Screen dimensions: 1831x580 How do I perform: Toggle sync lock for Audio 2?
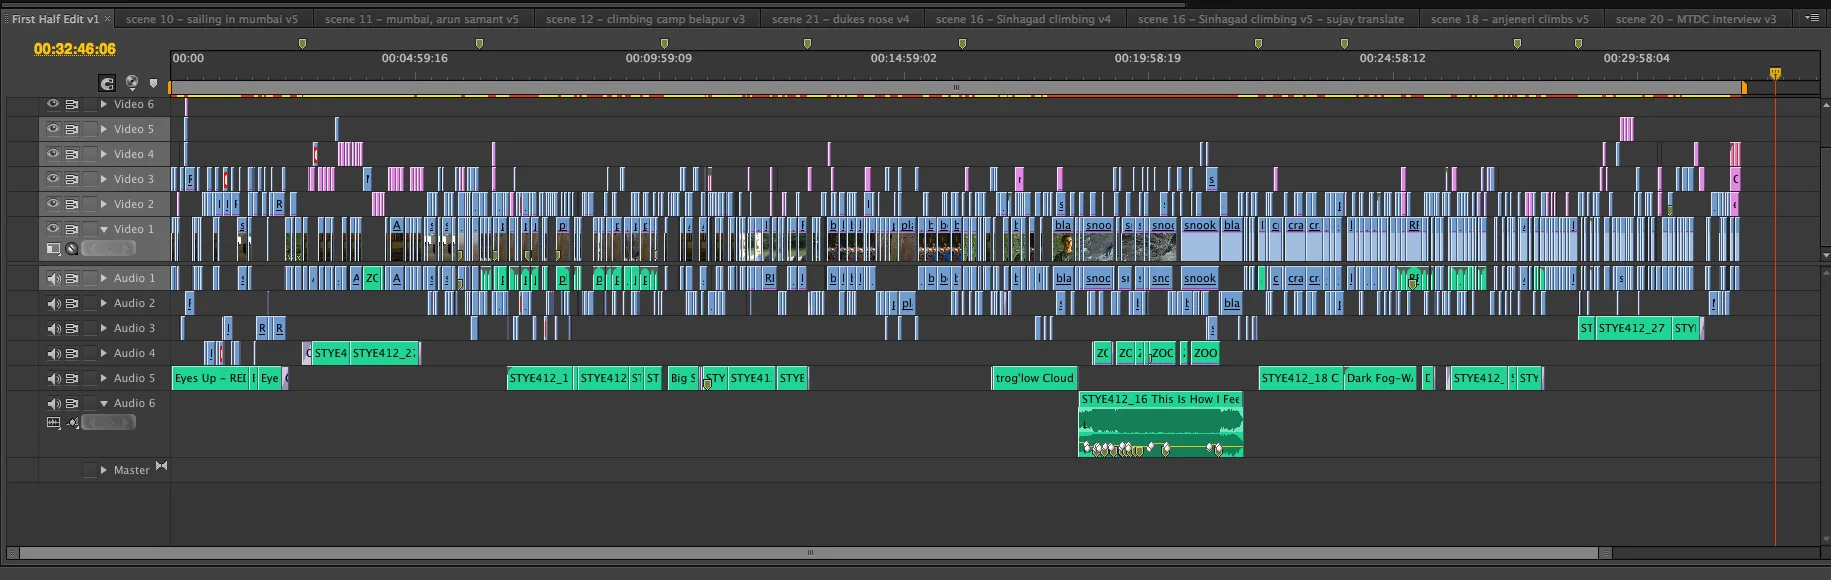(72, 303)
